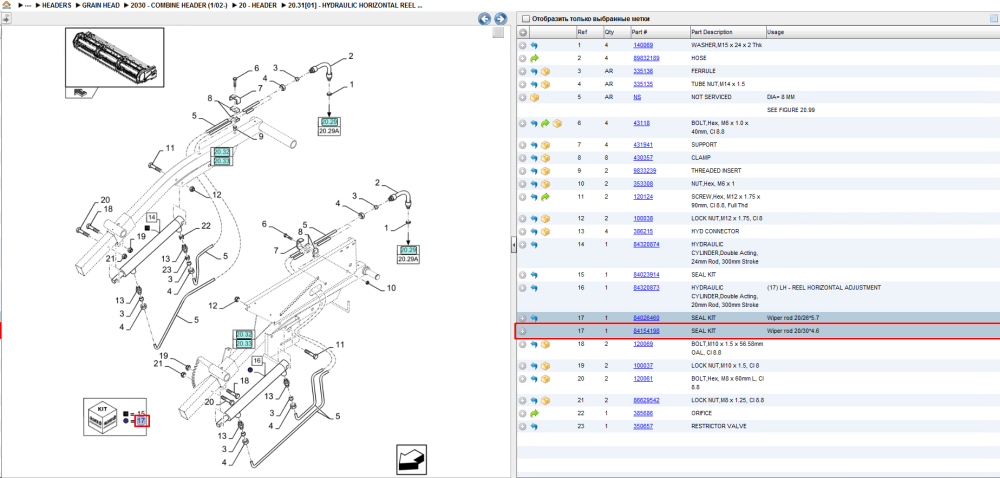Select the 'DIA= 8 MM' usage cell
This screenshot has height=478, width=1000.
click(781, 98)
